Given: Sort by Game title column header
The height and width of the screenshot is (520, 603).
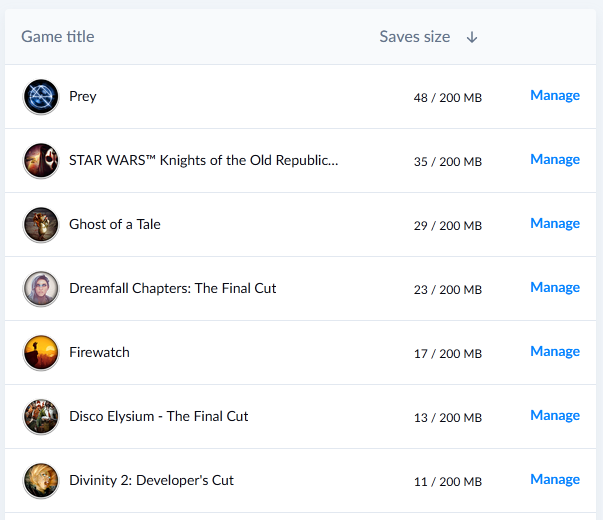Looking at the screenshot, I should 58,37.
